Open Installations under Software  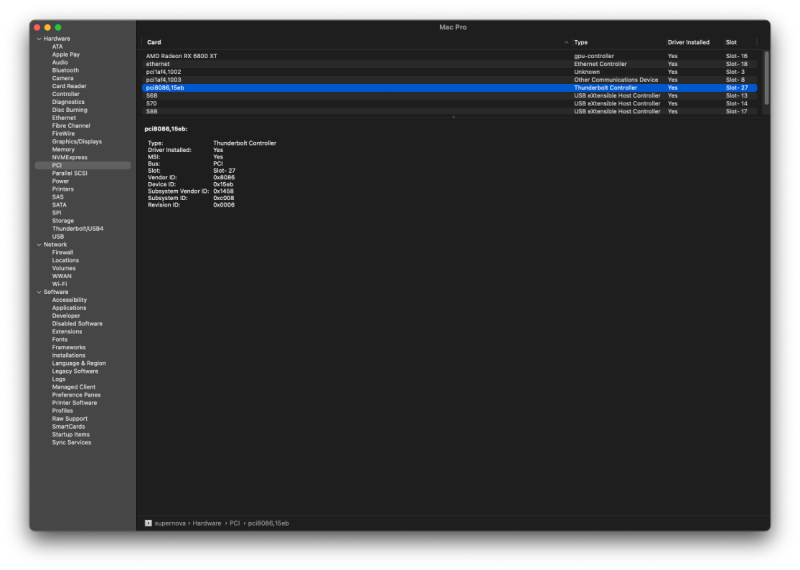pyautogui.click(x=68, y=355)
